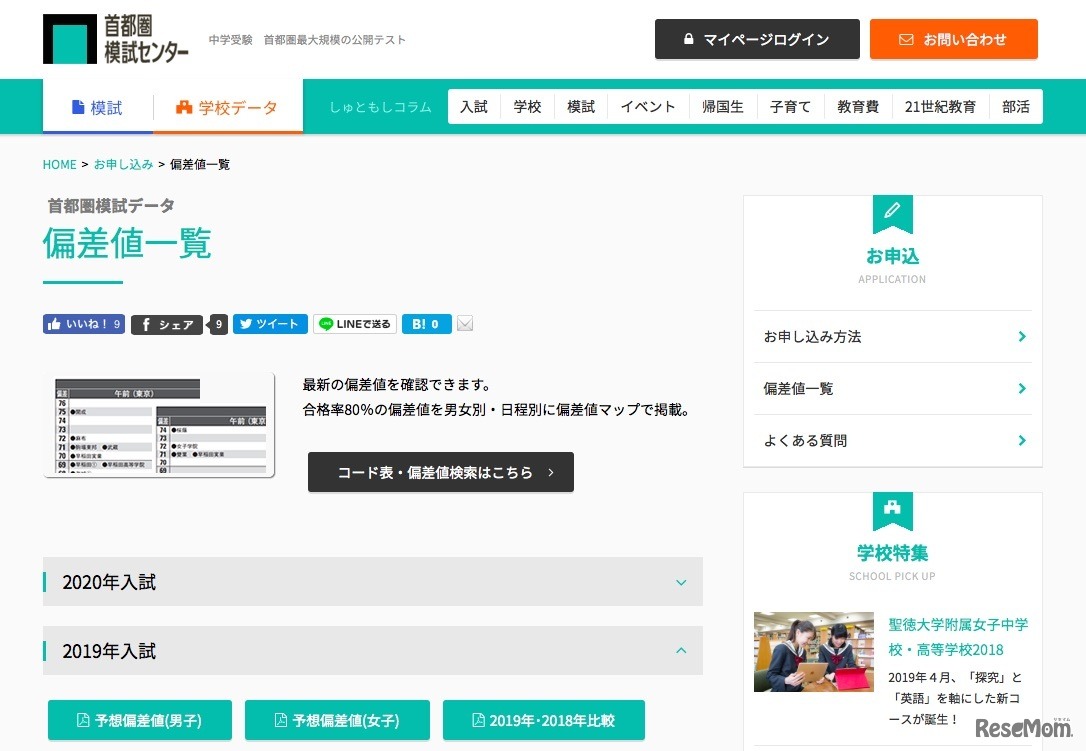Download 予想偏差値(男子) PDF

point(139,720)
